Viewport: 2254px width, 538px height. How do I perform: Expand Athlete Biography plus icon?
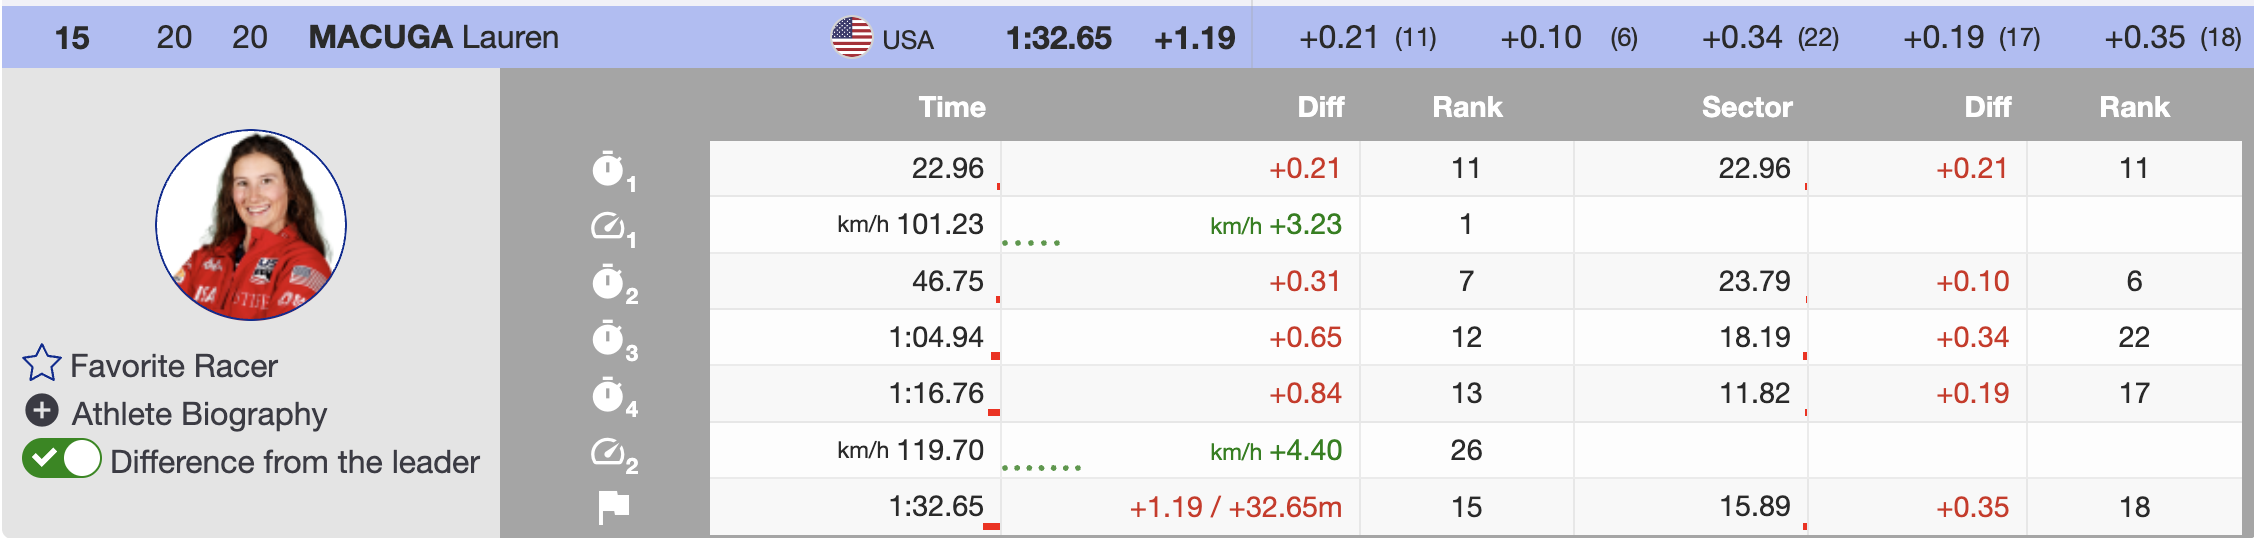coord(42,411)
